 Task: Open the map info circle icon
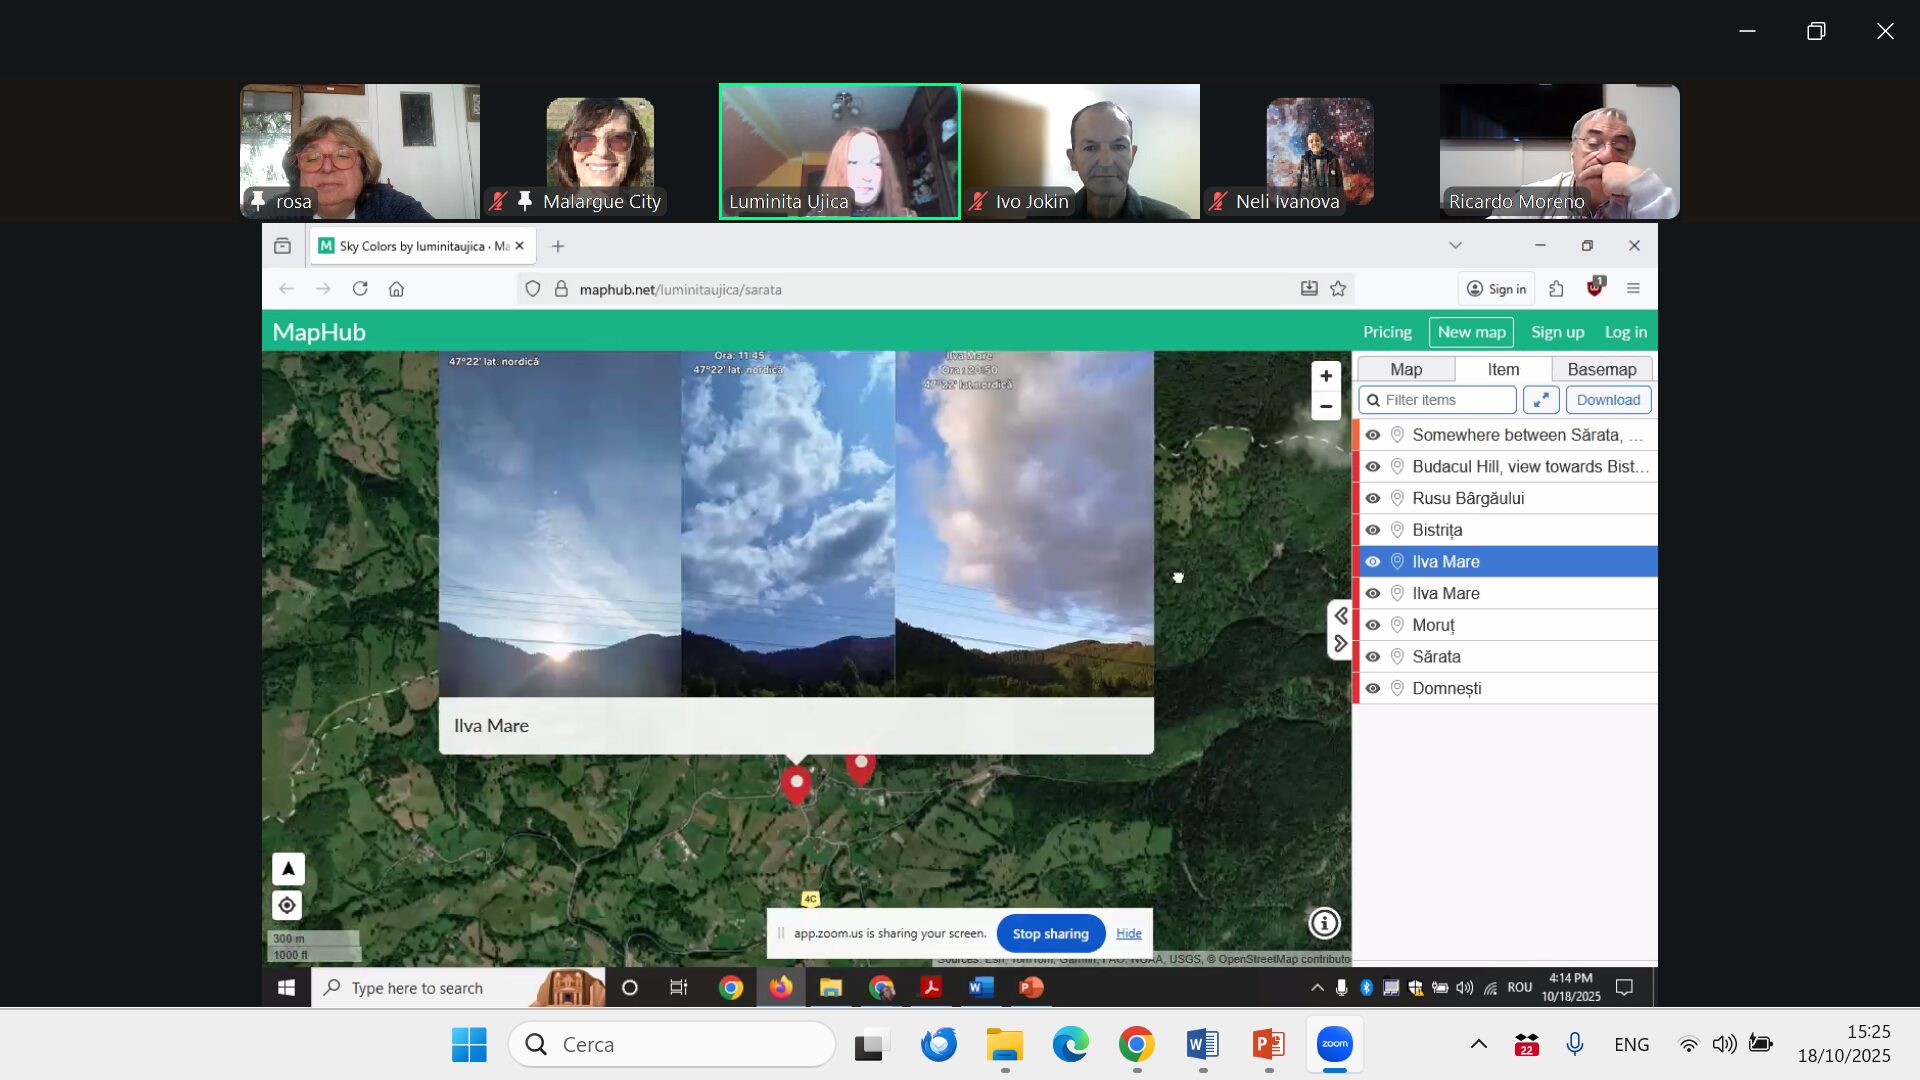click(1324, 923)
